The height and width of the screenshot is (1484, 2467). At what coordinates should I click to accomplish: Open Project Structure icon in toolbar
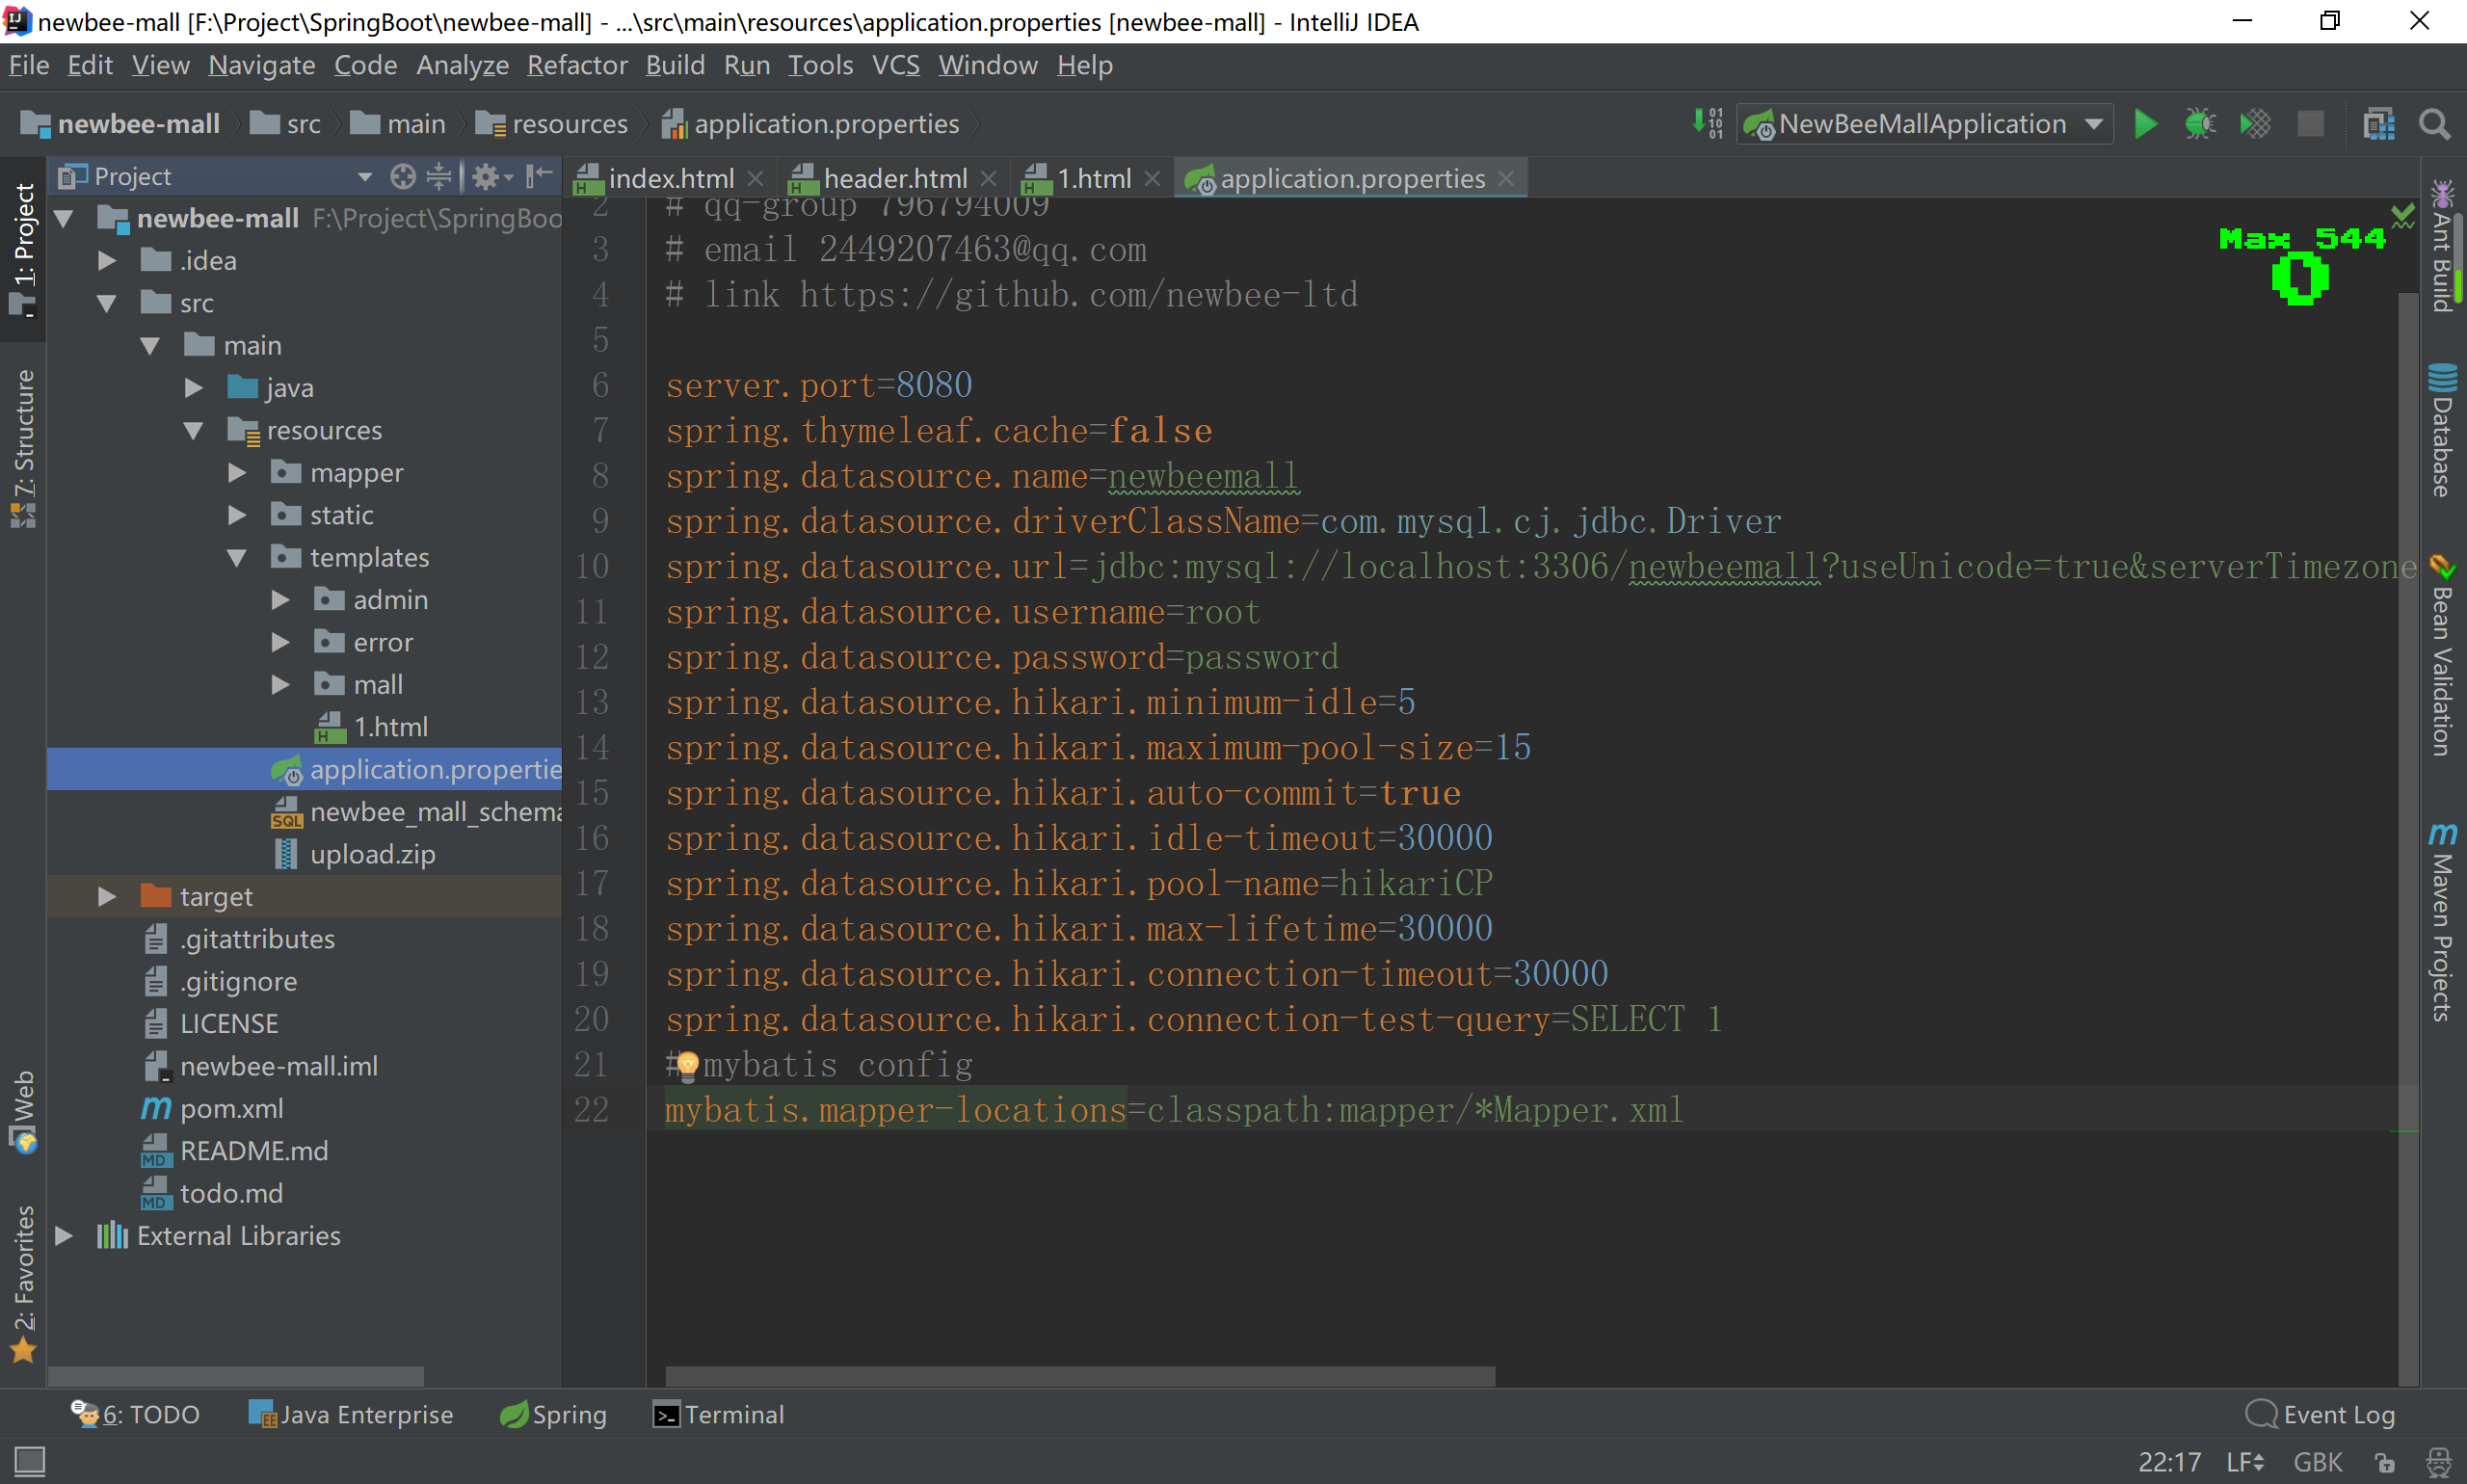pyautogui.click(x=2378, y=124)
